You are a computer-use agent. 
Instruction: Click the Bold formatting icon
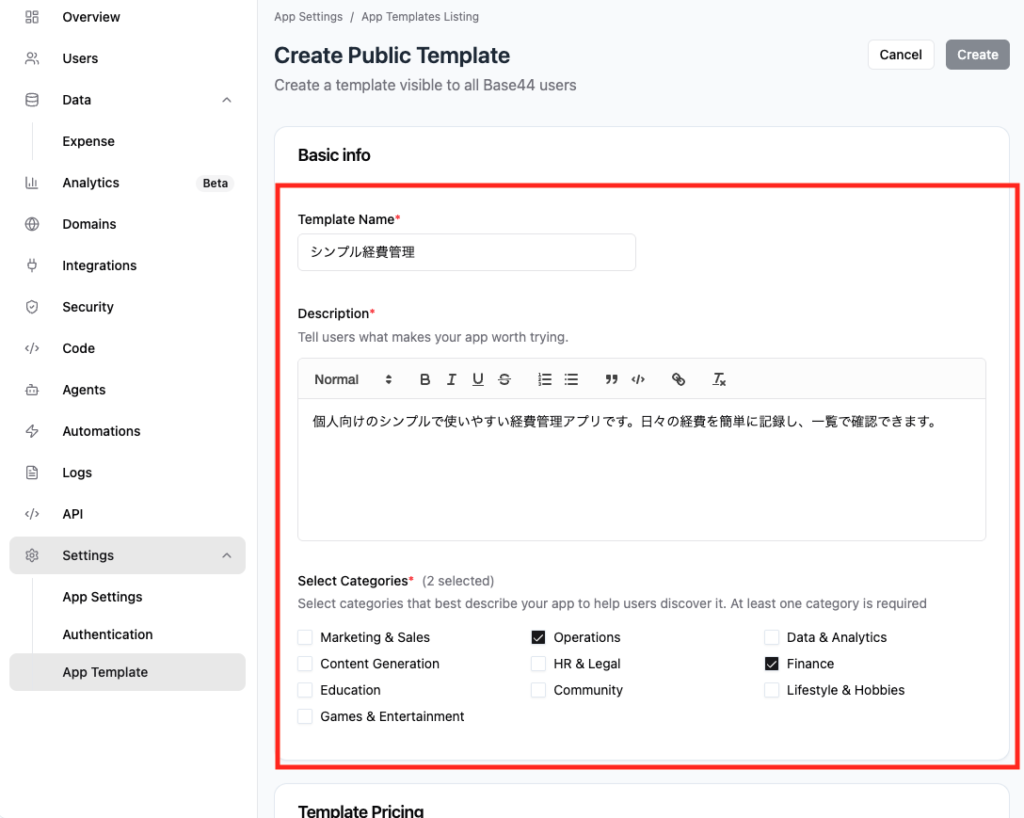tap(425, 380)
